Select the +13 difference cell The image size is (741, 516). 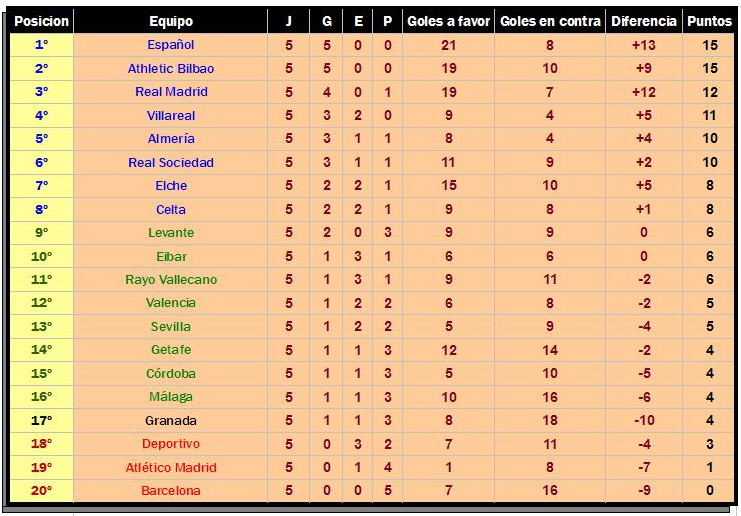tap(644, 45)
